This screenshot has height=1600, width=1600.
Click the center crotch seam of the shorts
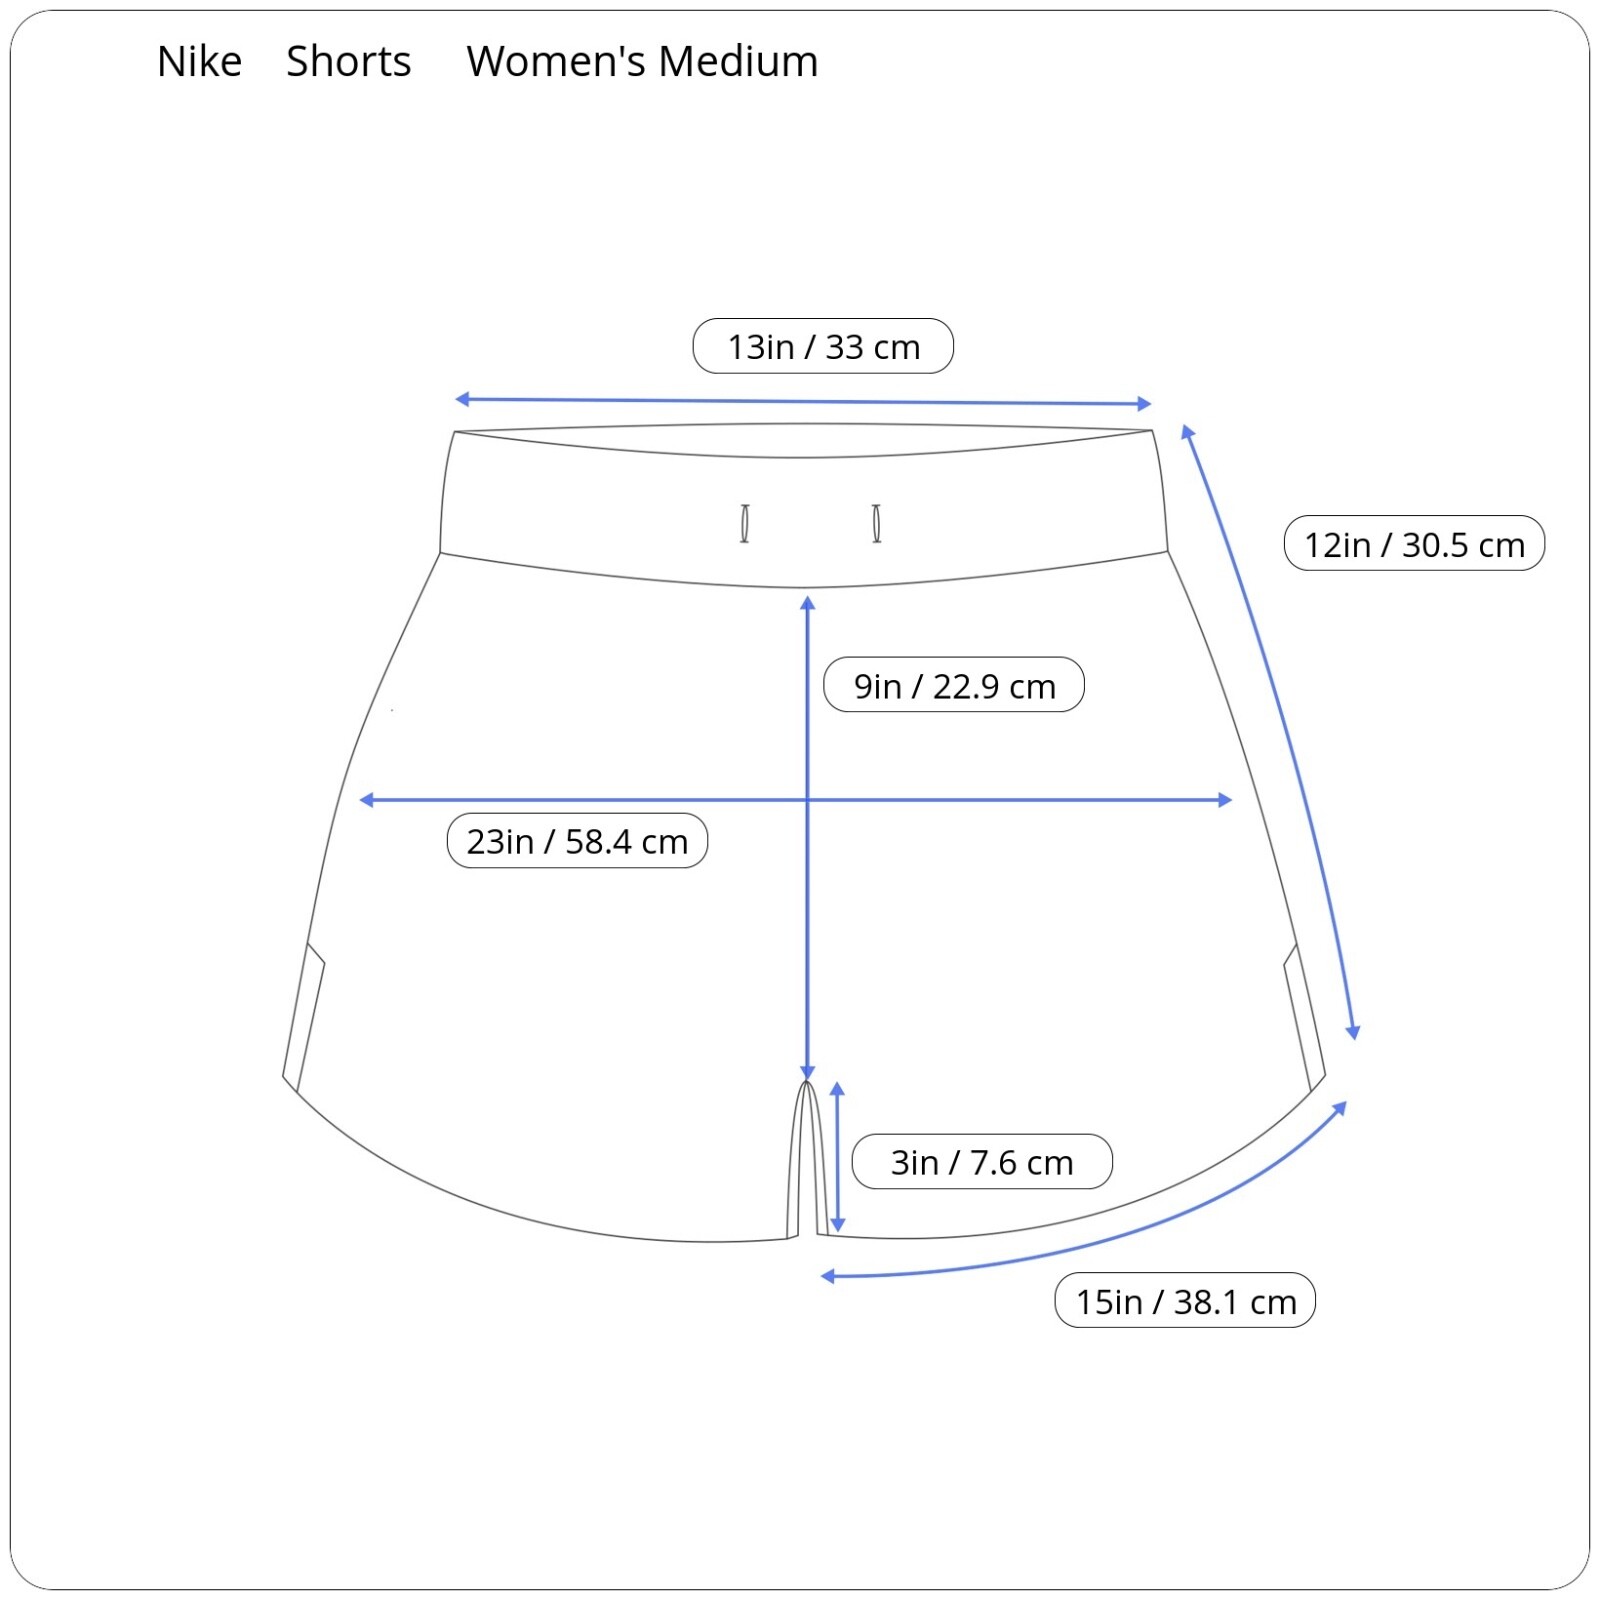tap(807, 1160)
